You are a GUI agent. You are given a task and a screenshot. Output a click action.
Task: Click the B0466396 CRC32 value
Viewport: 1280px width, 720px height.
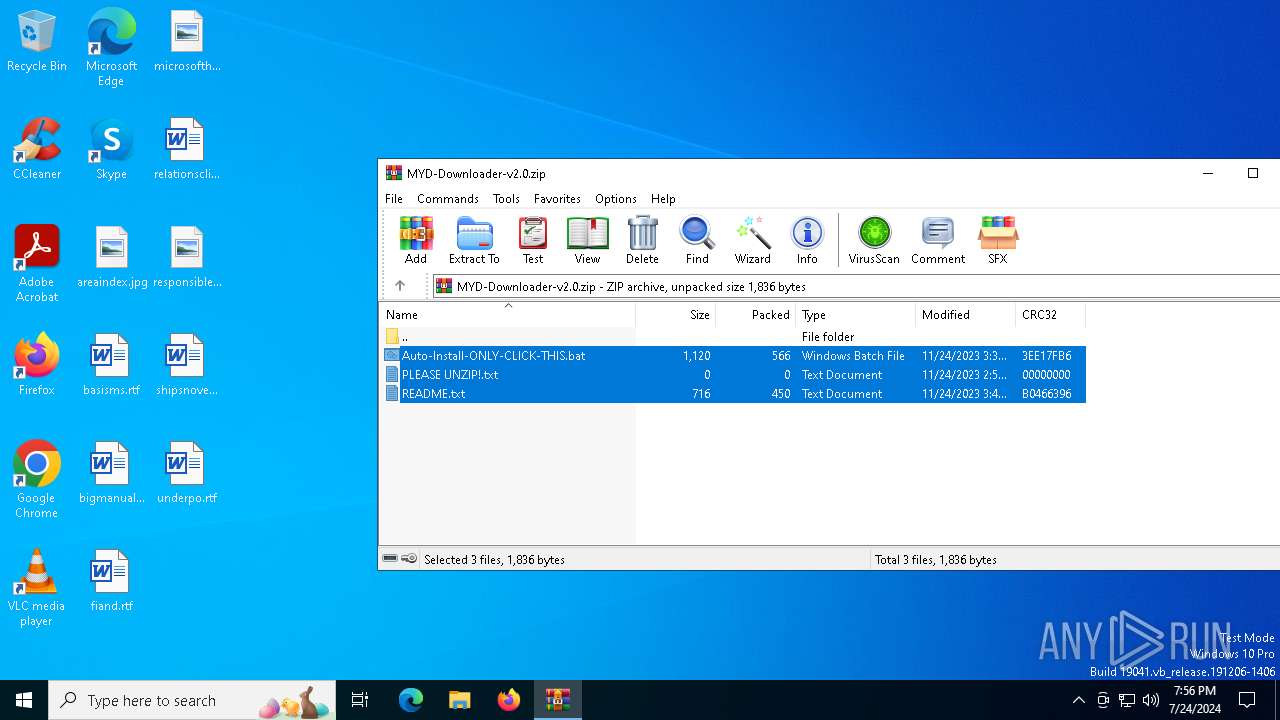click(1046, 394)
